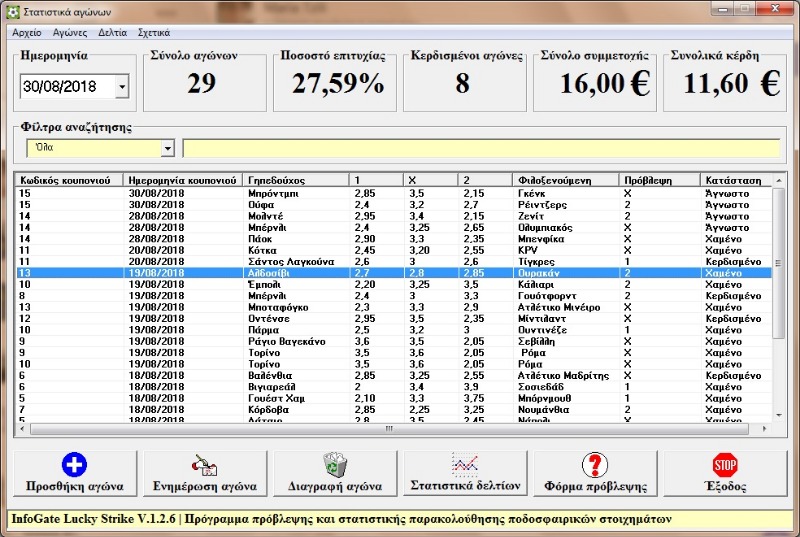Click the red question mark Φόρμα πρόβλεψης icon
The height and width of the screenshot is (537, 800).
click(595, 464)
